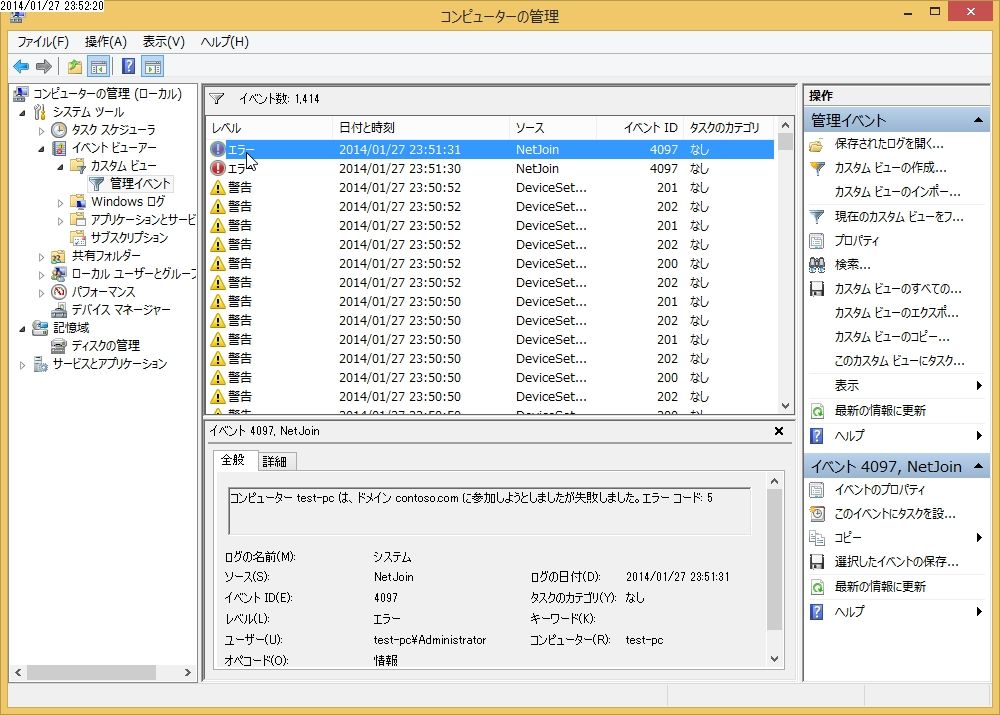This screenshot has width=1000, height=715.
Task: Click 現在のカスタム ビューをフ... filter action
Action: pyautogui.click(x=899, y=216)
